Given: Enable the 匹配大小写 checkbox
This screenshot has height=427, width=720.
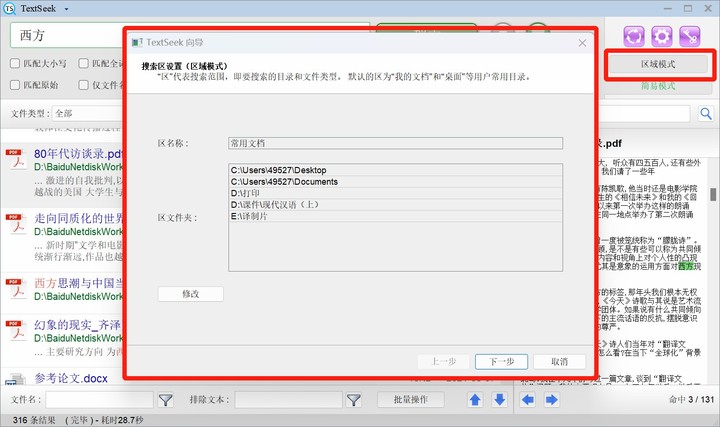Looking at the screenshot, I should [17, 63].
